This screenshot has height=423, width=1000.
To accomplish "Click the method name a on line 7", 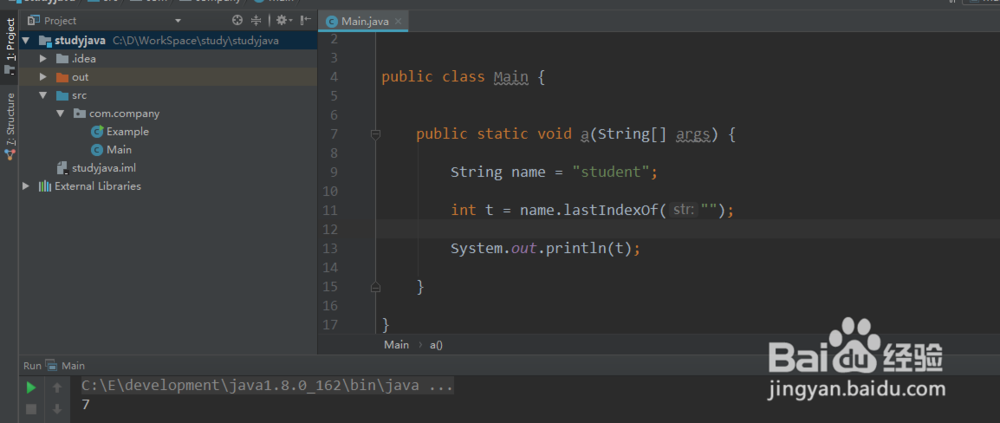I will (584, 135).
